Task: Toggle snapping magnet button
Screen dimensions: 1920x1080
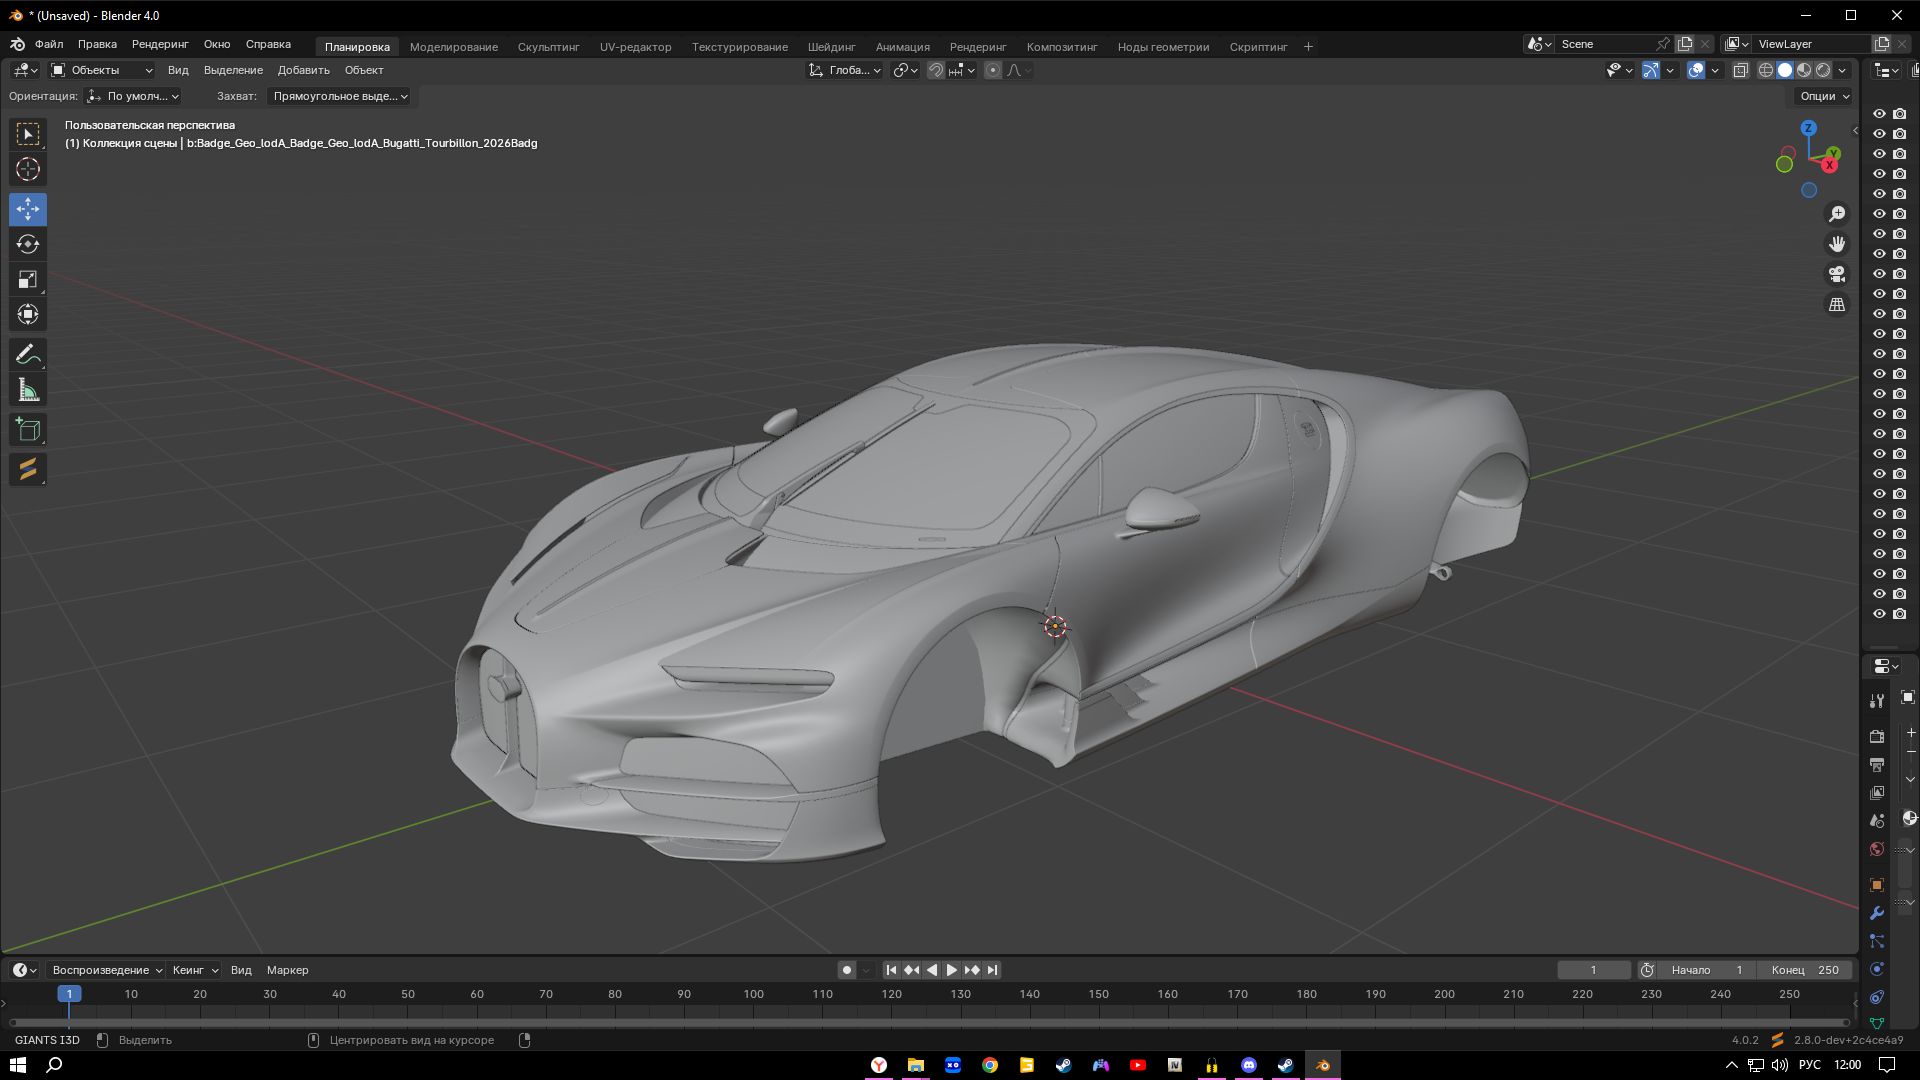Action: click(x=936, y=70)
